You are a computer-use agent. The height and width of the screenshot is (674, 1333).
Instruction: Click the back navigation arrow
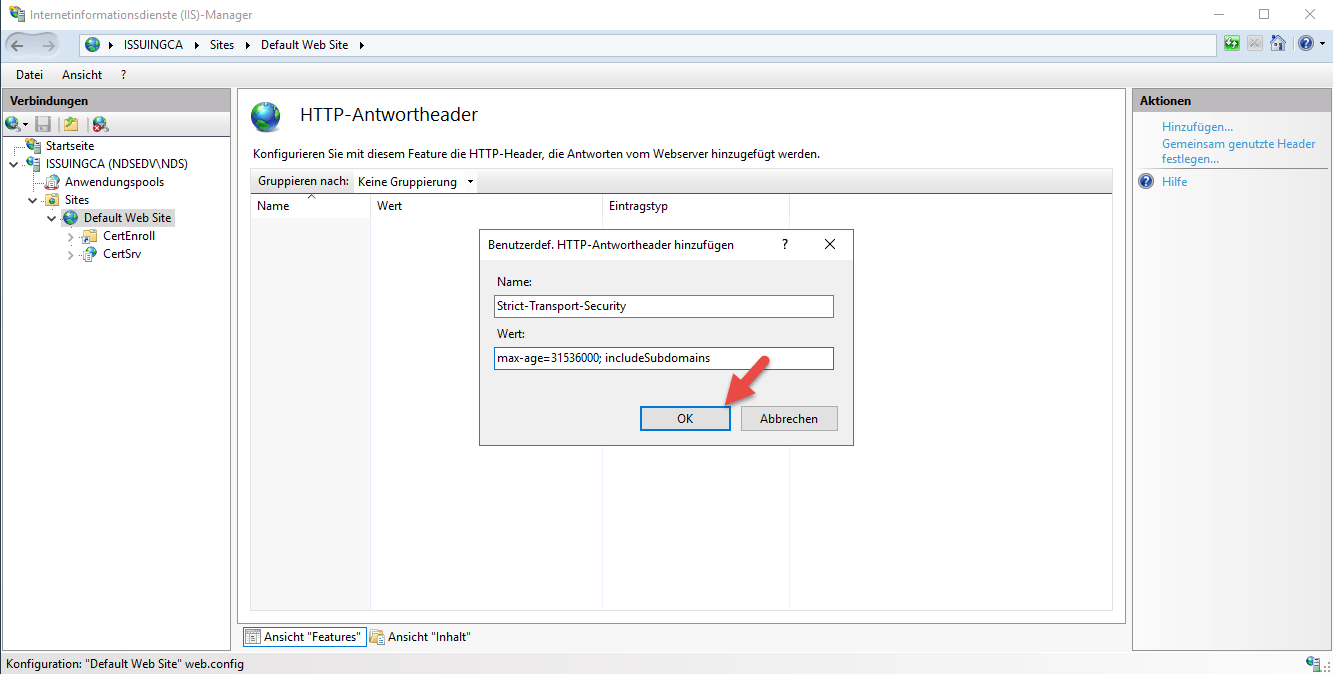(x=18, y=45)
